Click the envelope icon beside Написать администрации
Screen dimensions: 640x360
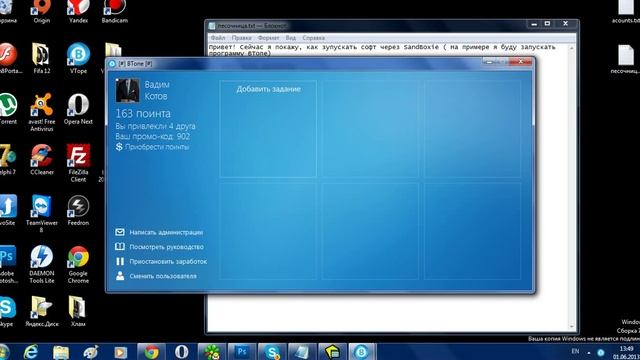pos(120,232)
